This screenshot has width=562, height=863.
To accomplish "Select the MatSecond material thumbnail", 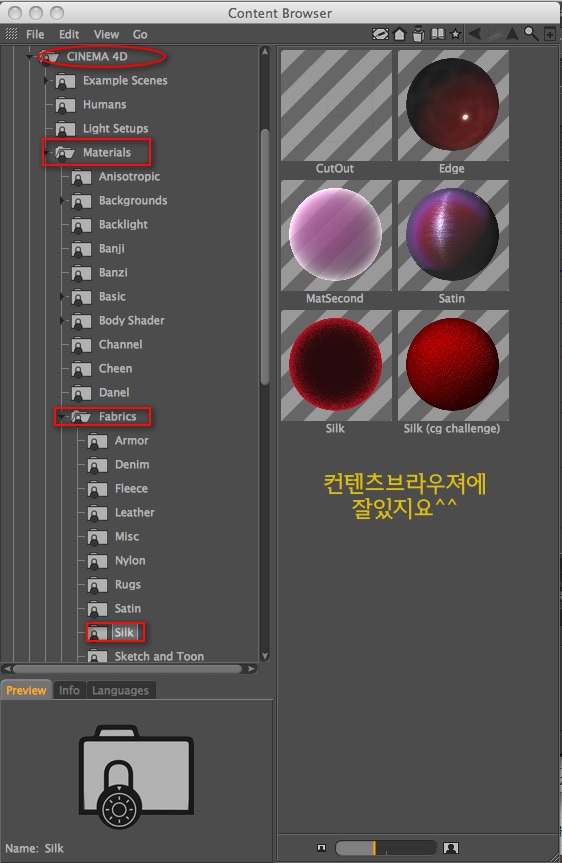I will pyautogui.click(x=336, y=236).
